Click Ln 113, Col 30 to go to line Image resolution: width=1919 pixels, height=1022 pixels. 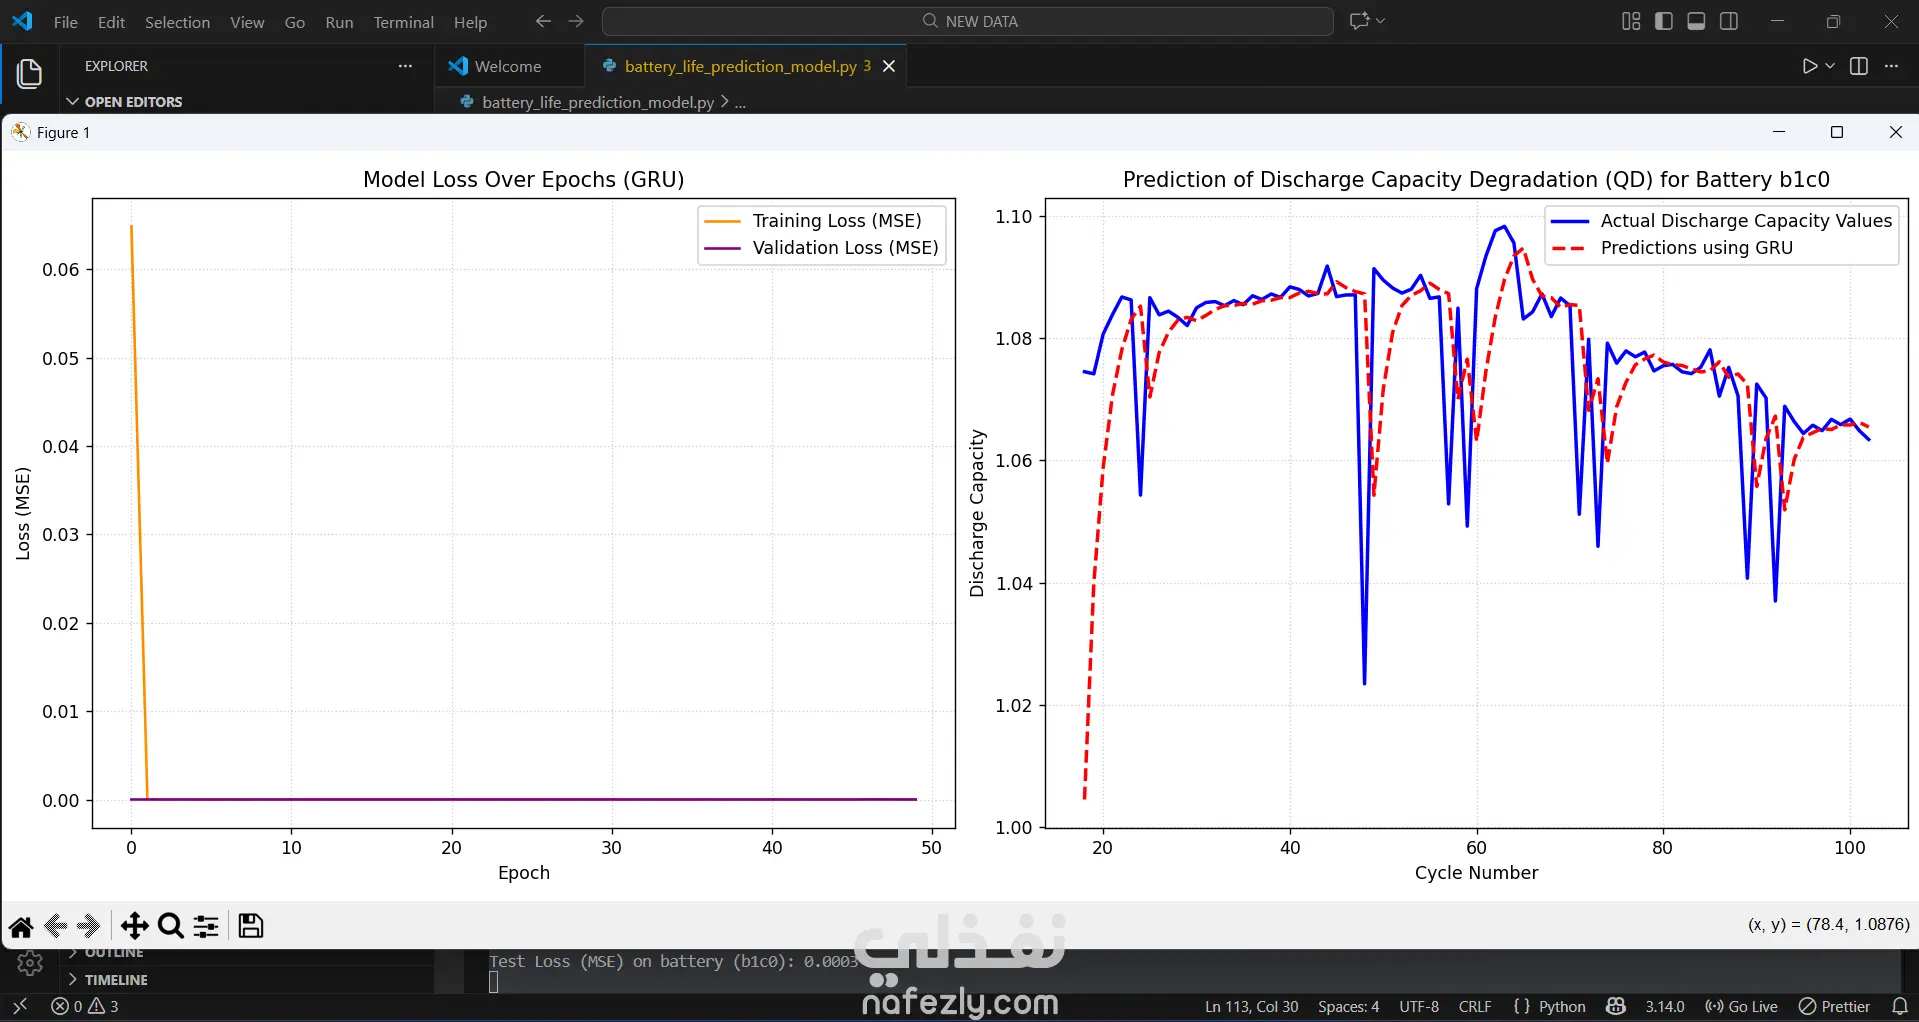click(1251, 1006)
